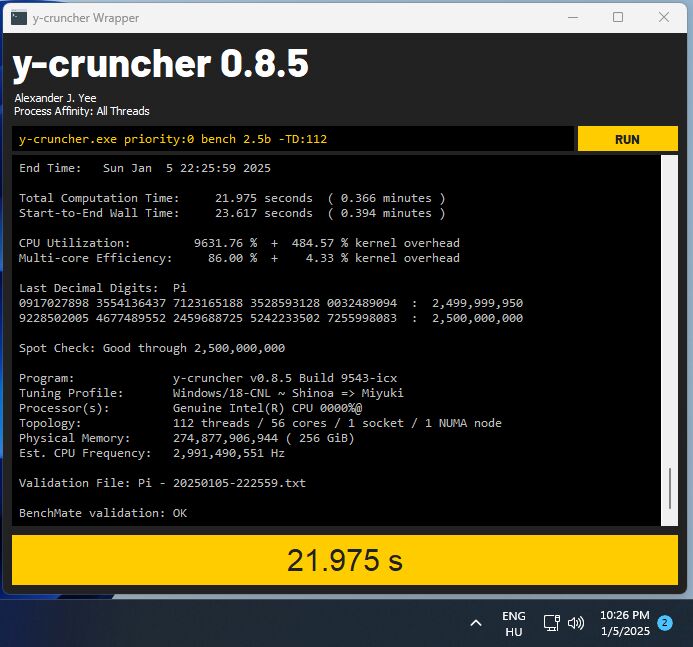Click the "Est. CPU Frequency" line
Image resolution: width=693 pixels, height=647 pixels.
pyautogui.click(x=152, y=453)
